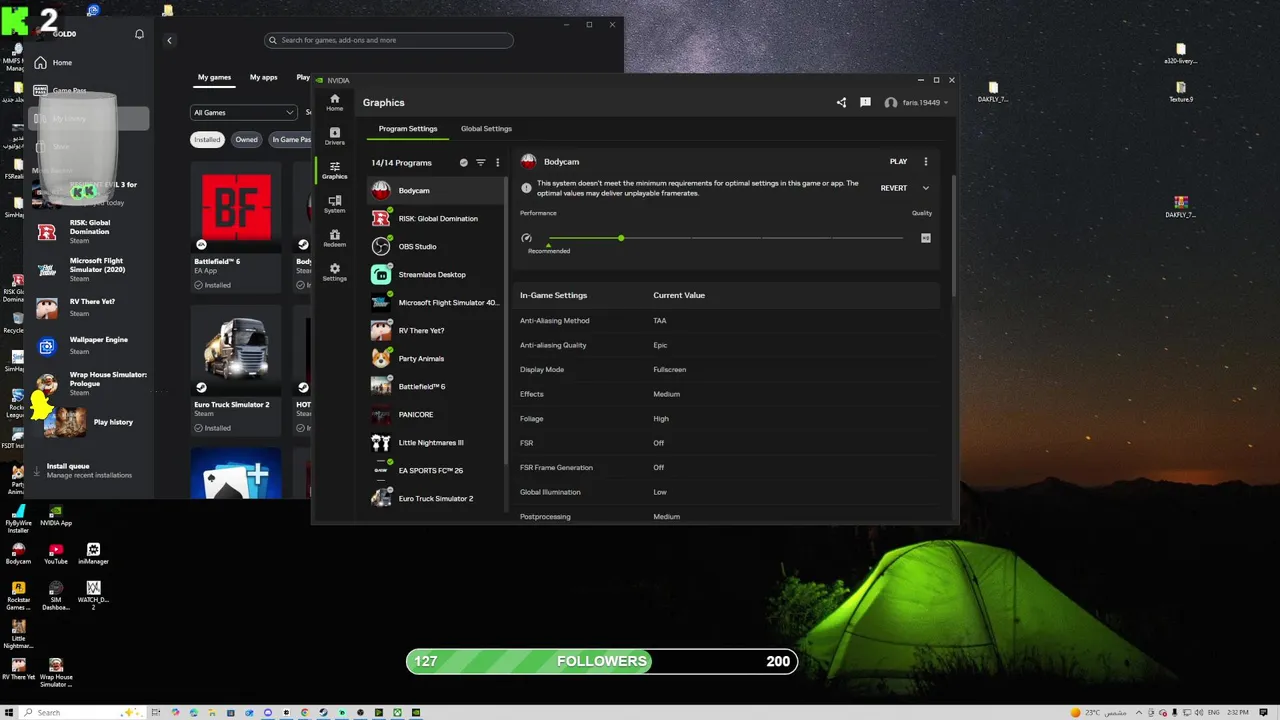Select Little Nightmares III in programs list
The image size is (1280, 720).
pos(437,442)
